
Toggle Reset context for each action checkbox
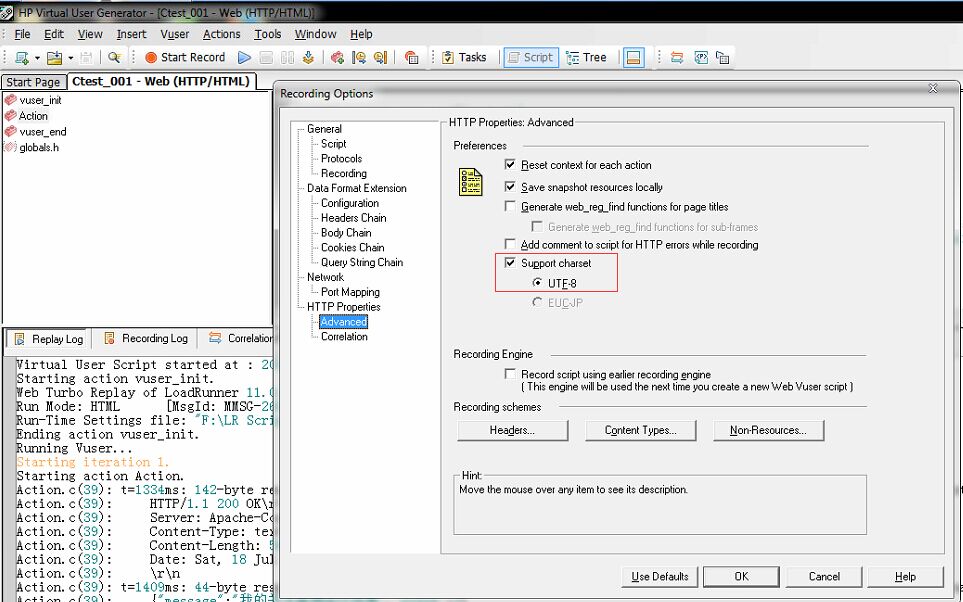[510, 165]
